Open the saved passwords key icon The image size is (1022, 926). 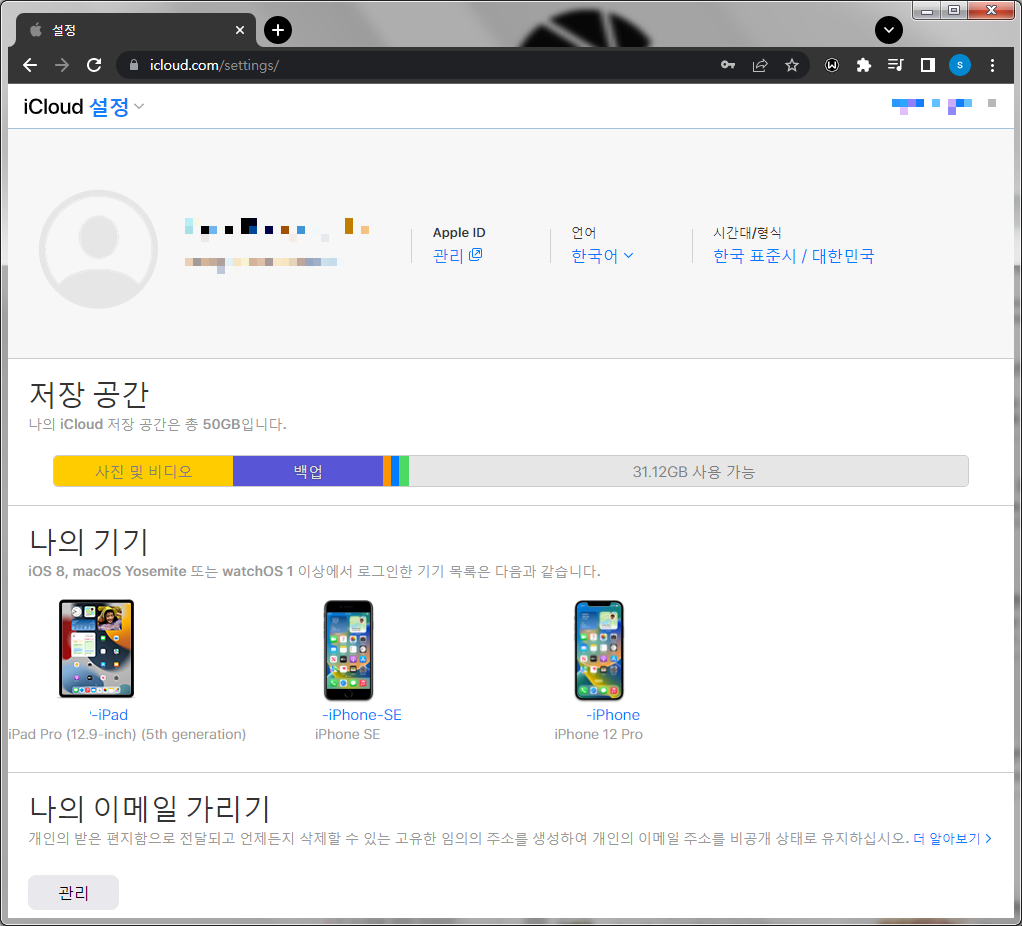pos(728,65)
